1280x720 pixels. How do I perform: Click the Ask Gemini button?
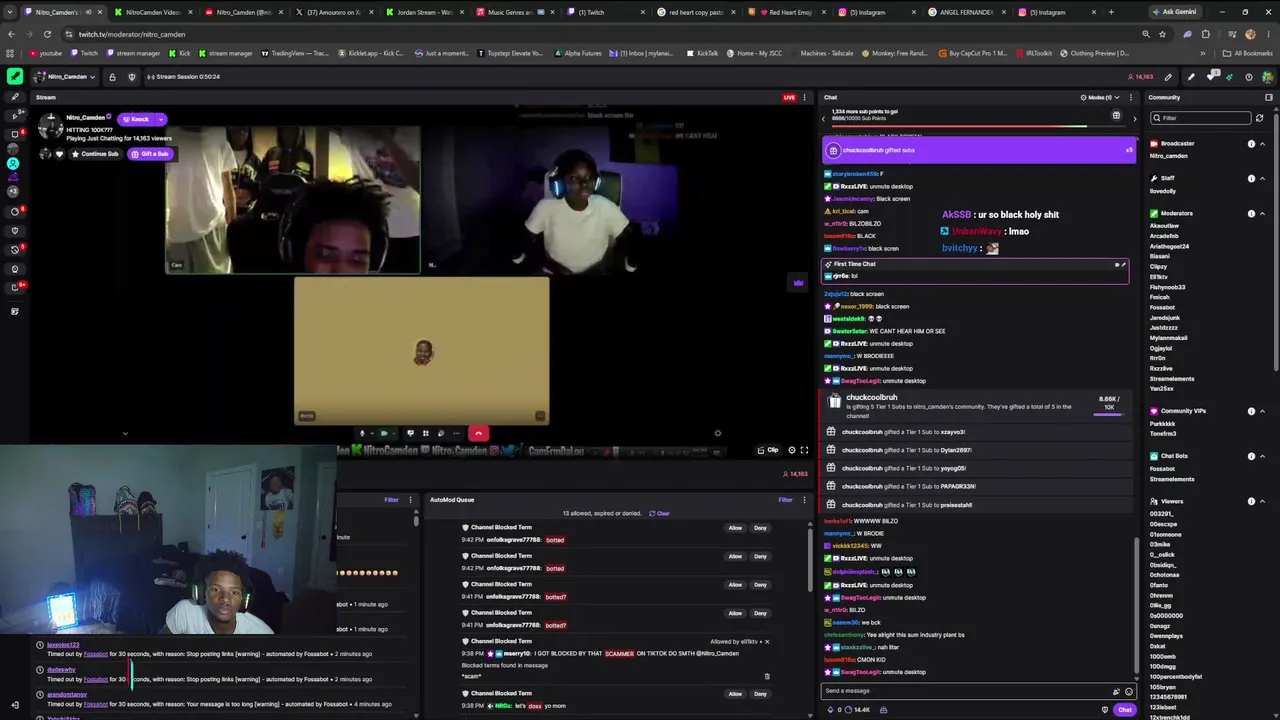tap(1175, 12)
